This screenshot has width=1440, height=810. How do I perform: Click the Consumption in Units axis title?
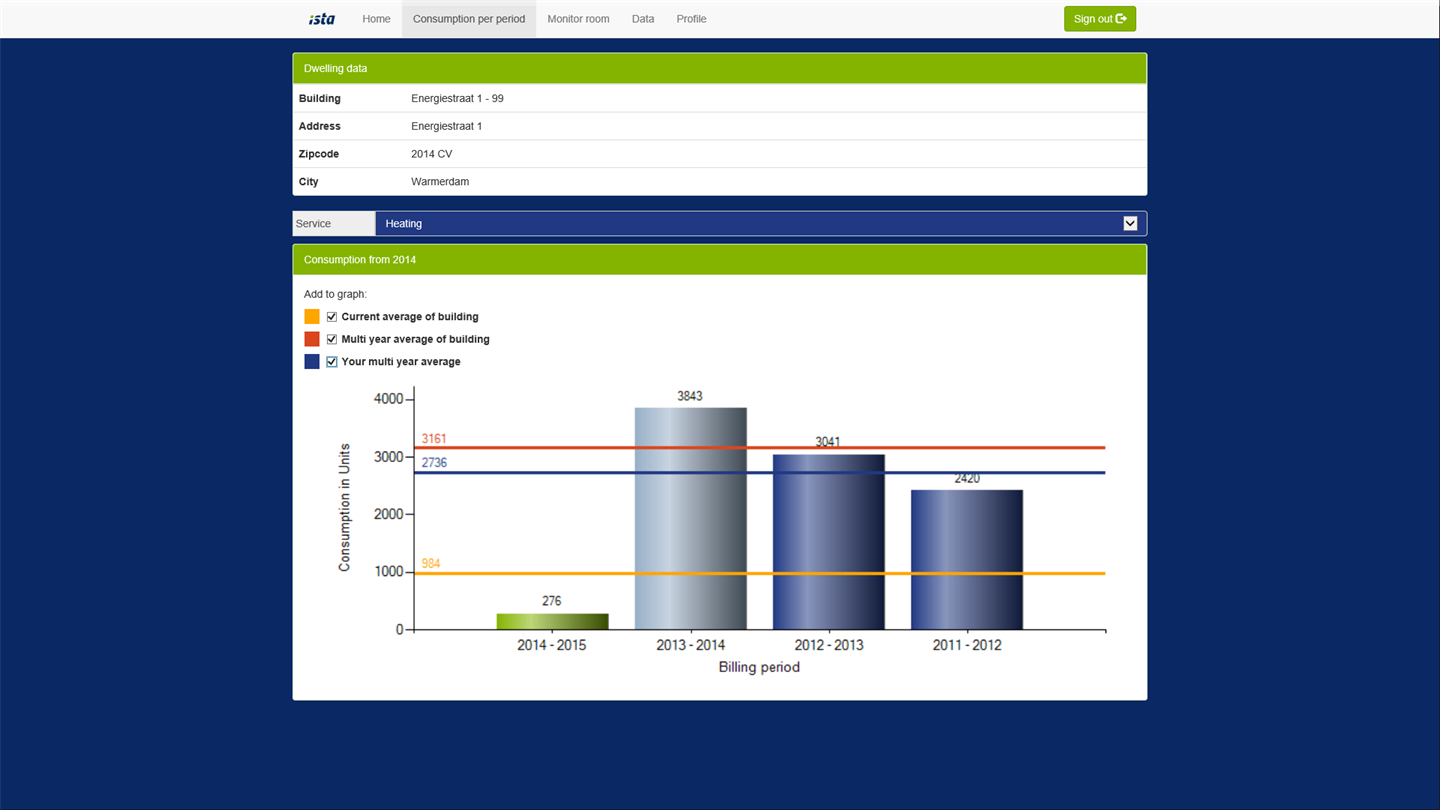(x=345, y=508)
